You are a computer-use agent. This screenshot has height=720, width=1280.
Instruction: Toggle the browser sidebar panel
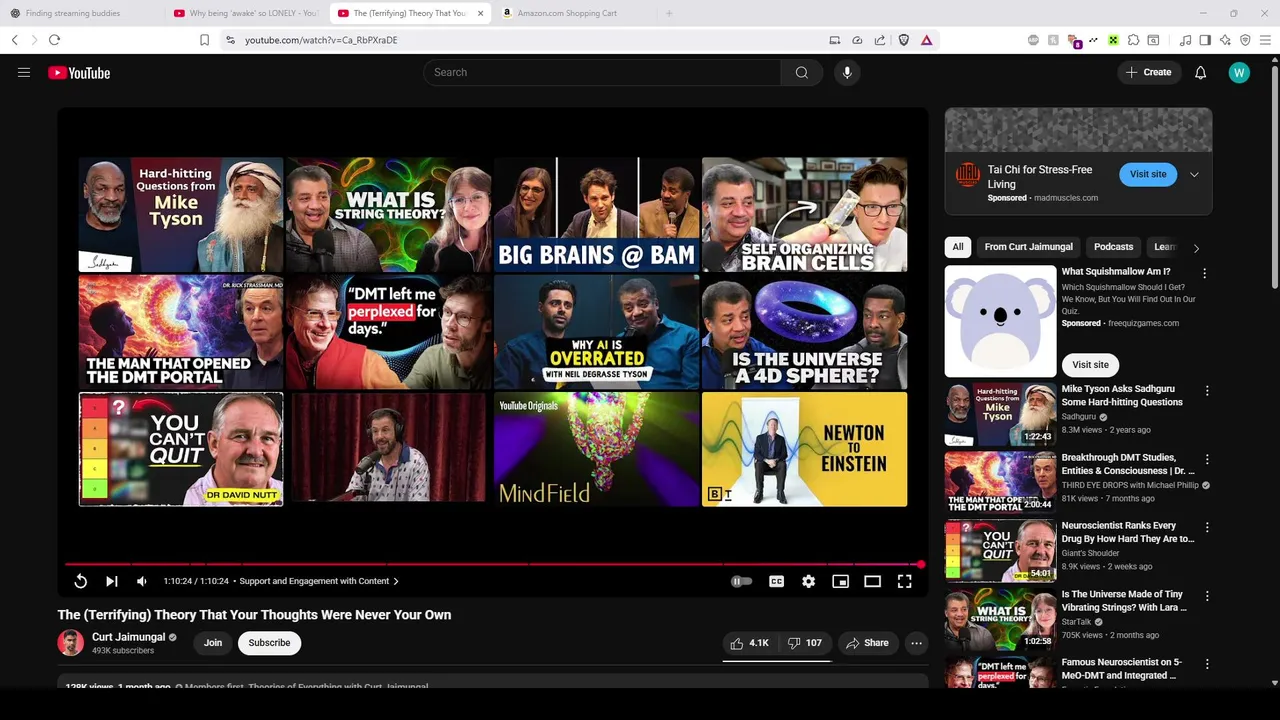point(1205,40)
